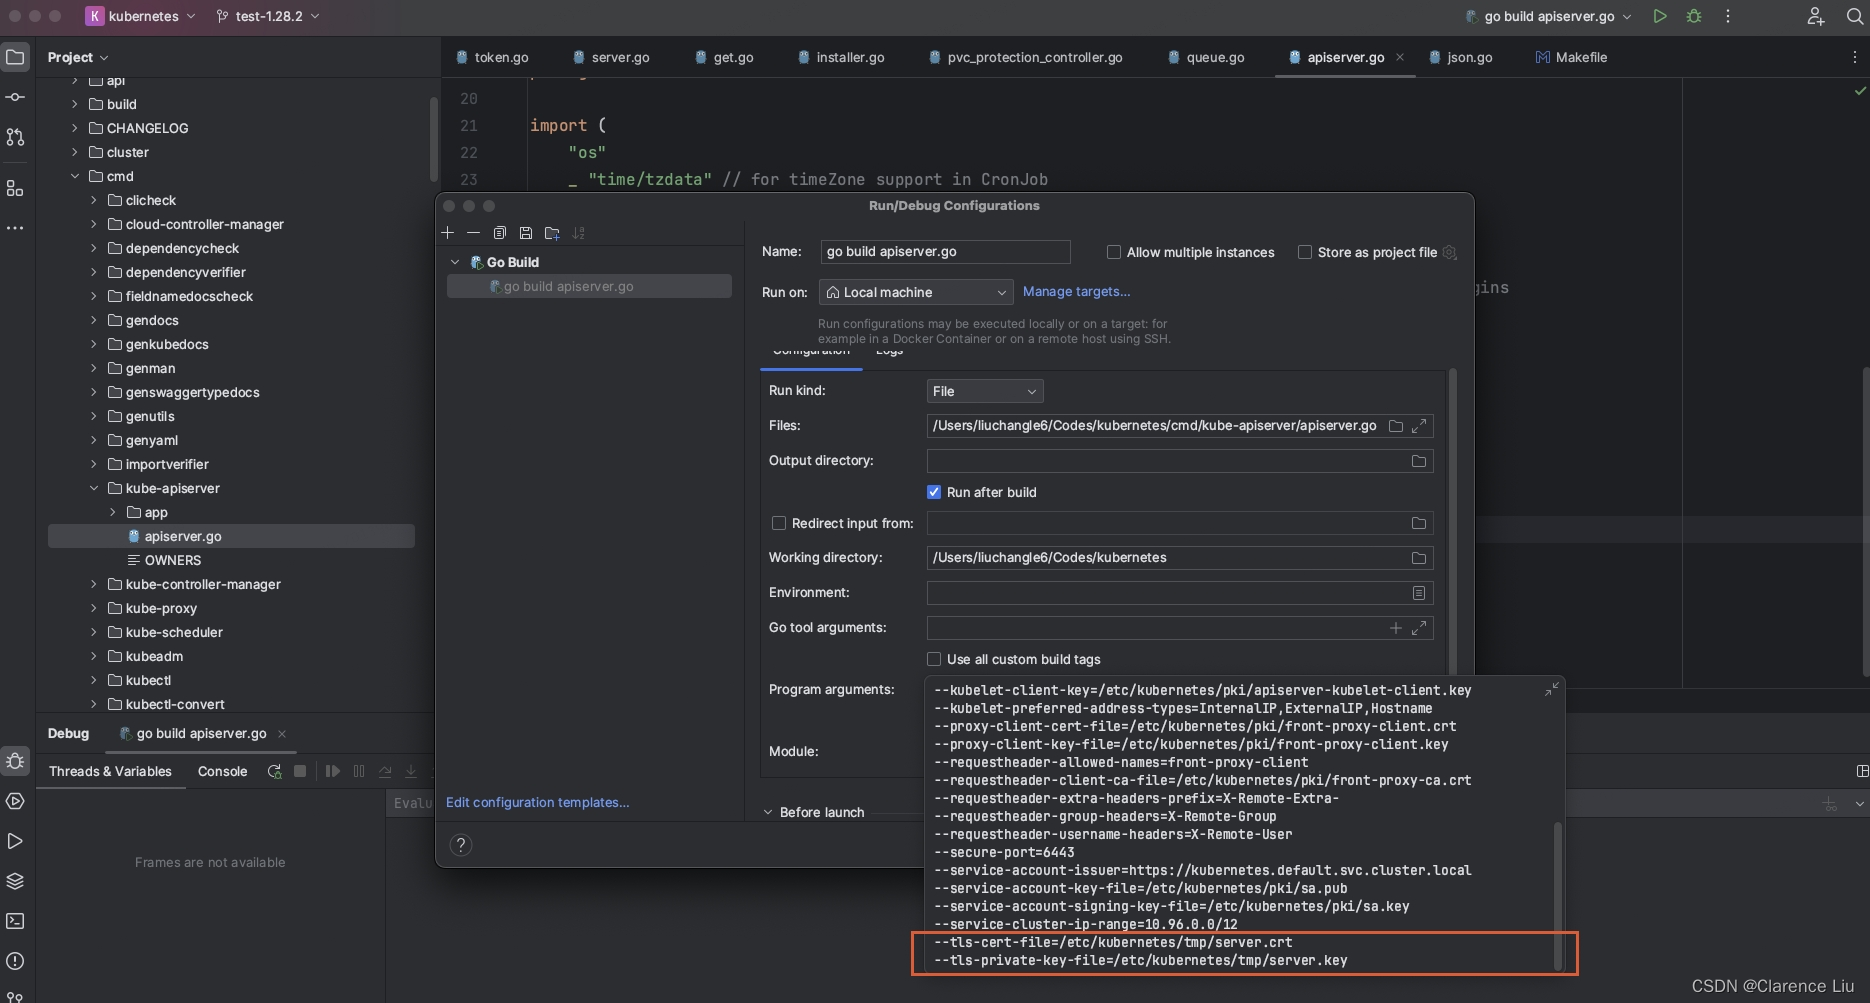The height and width of the screenshot is (1003, 1870).
Task: Click the Project tree vertical scrollbar
Action: (433, 140)
